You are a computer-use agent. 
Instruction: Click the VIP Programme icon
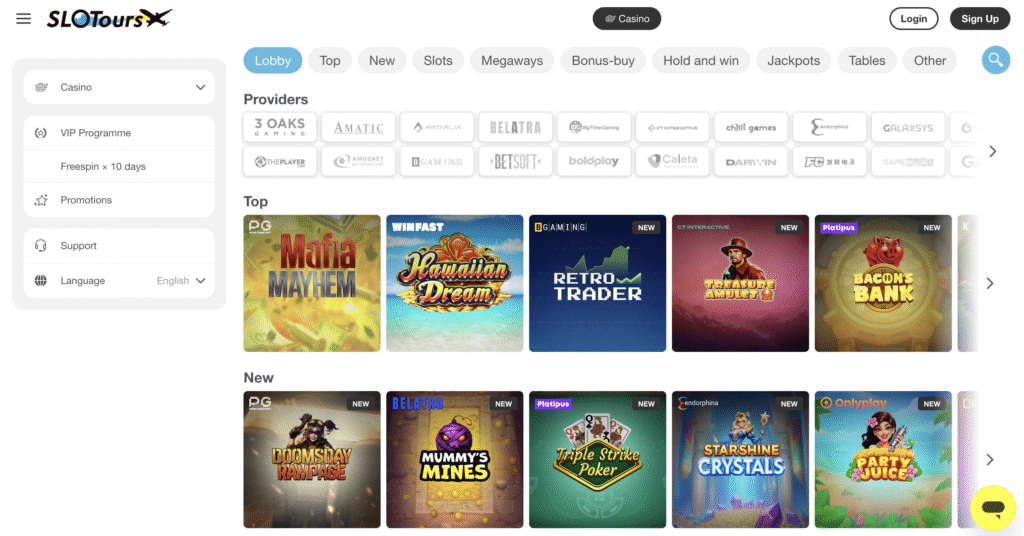(40, 133)
